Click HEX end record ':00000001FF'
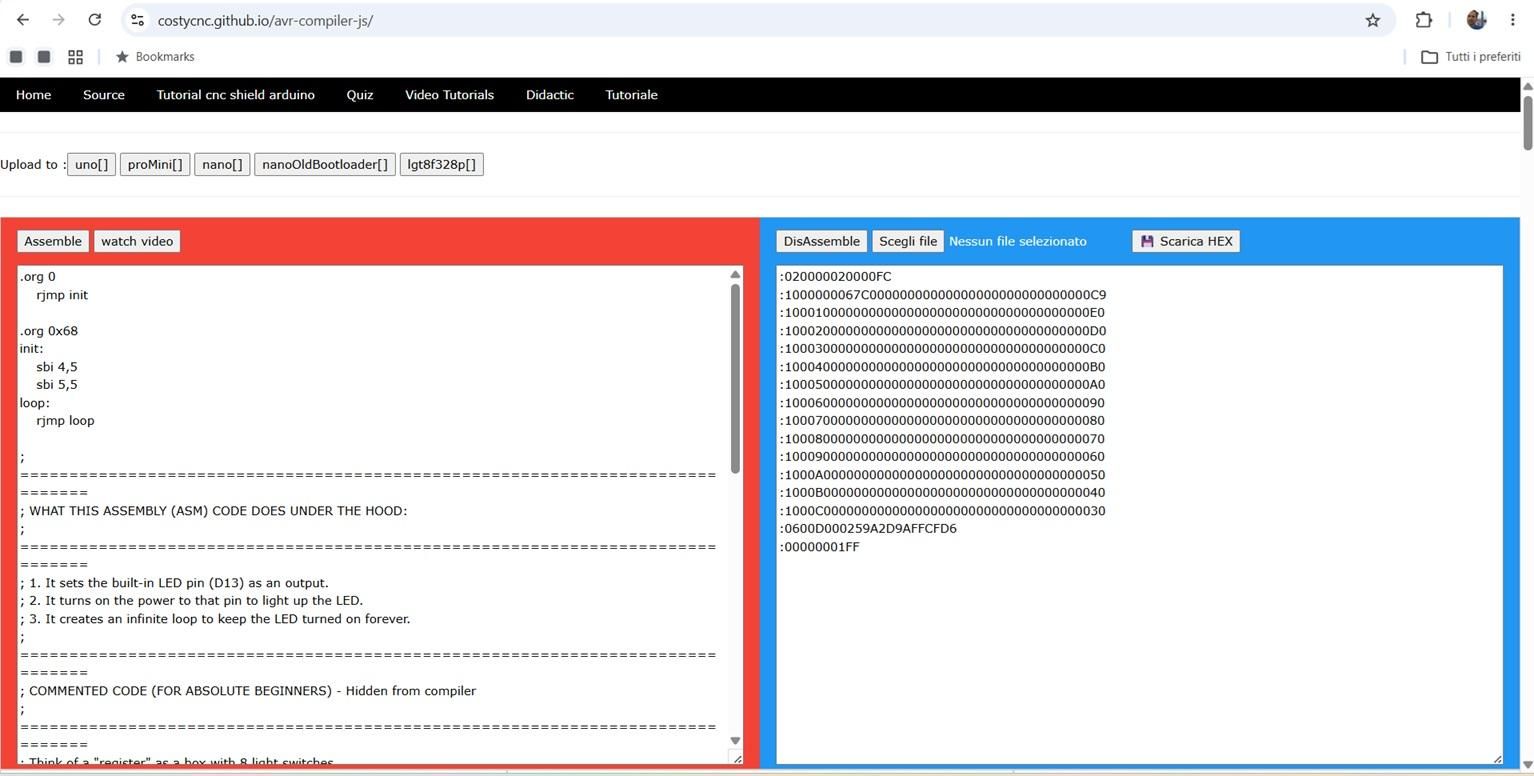The image size is (1534, 776). [819, 547]
